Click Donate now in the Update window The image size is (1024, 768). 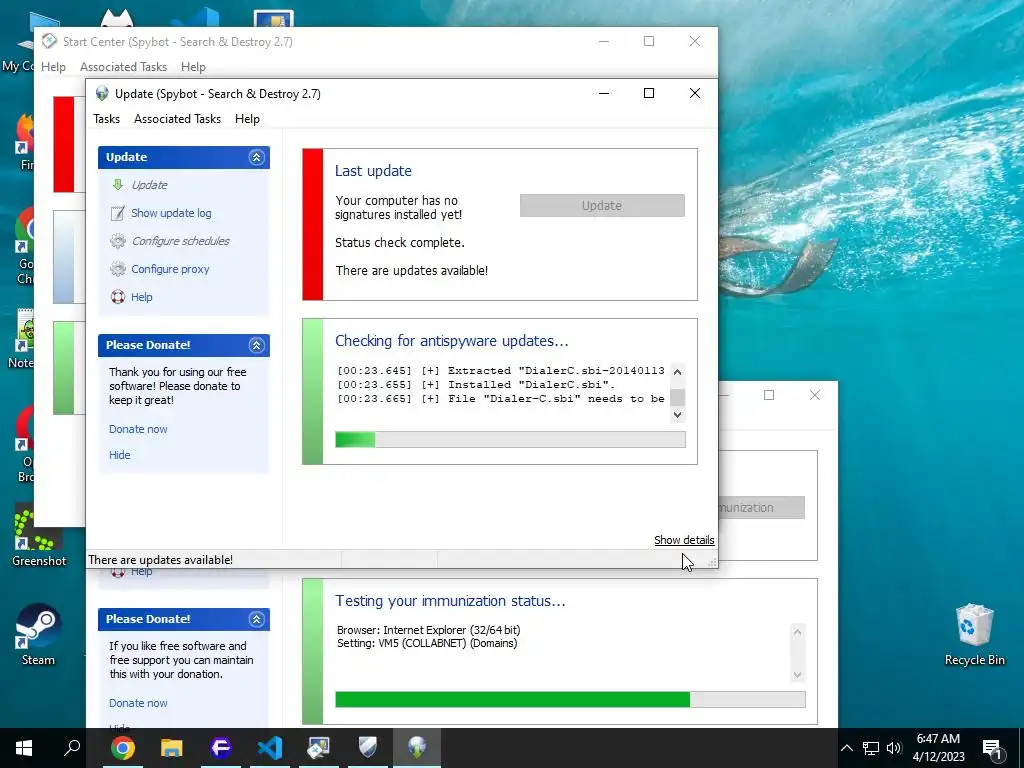tap(138, 429)
